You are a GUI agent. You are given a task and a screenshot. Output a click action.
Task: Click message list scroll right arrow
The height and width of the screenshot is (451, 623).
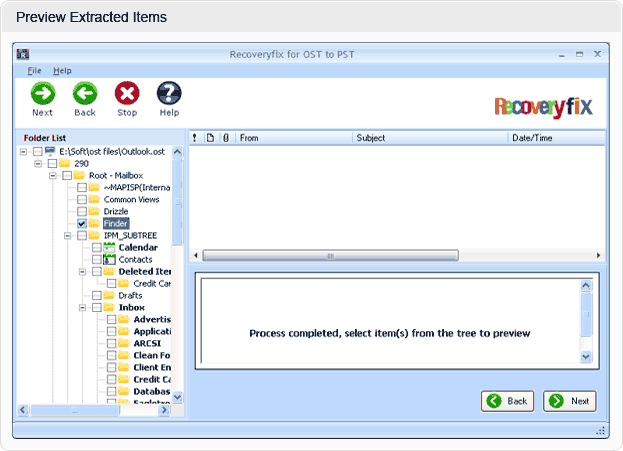[598, 256]
